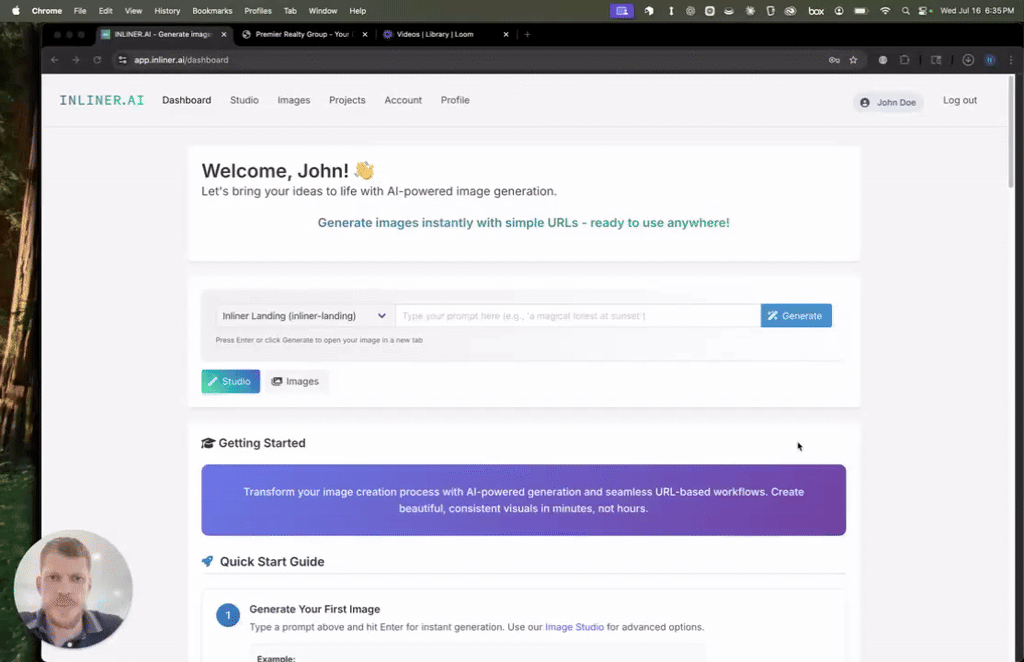Viewport: 1024px width, 662px height.
Task: Click the site info icon in address bar
Action: point(122,60)
